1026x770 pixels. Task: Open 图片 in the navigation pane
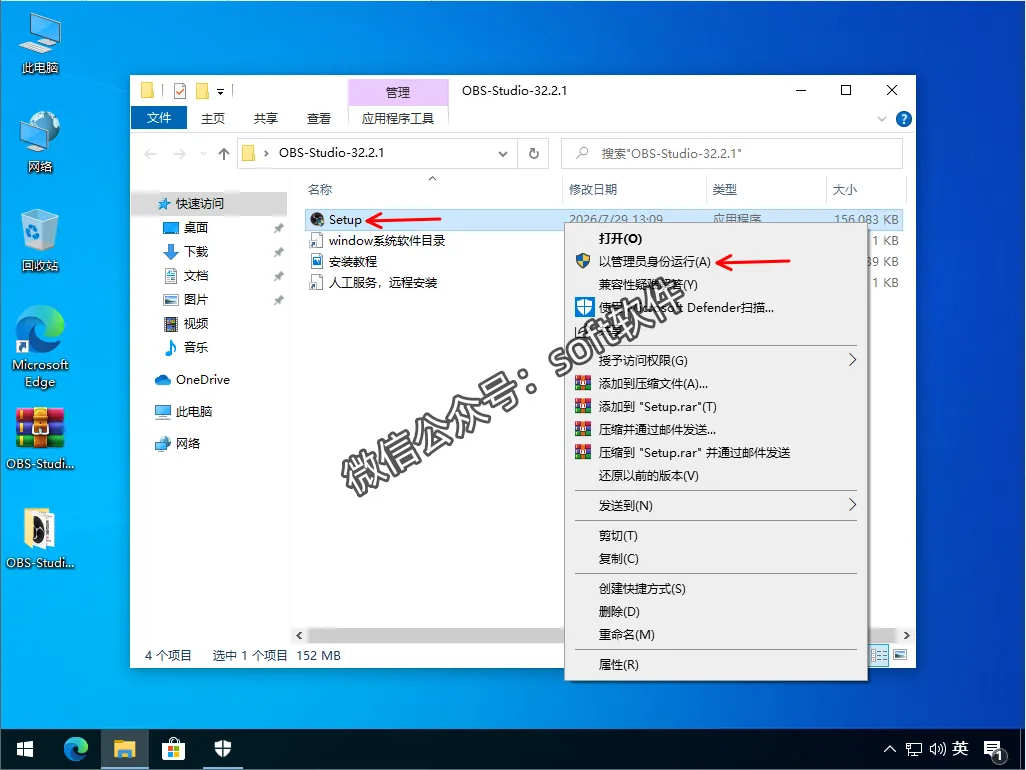(x=196, y=300)
